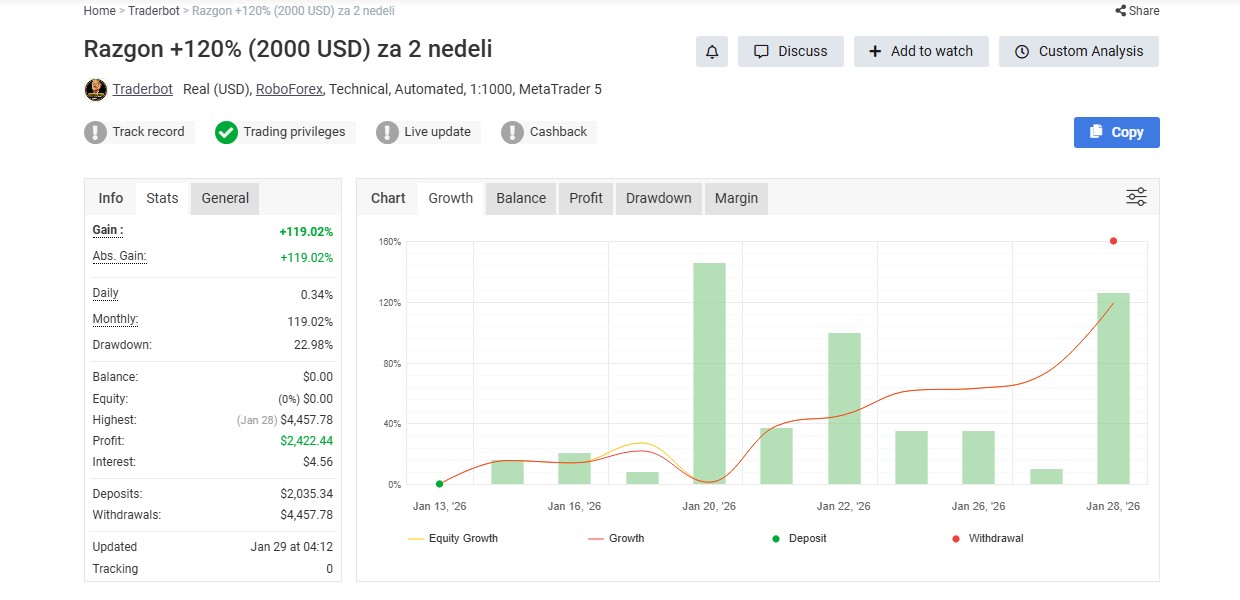Image resolution: width=1240 pixels, height=600 pixels.
Task: Open the Traderbot breadcrumb link
Action: tap(155, 11)
